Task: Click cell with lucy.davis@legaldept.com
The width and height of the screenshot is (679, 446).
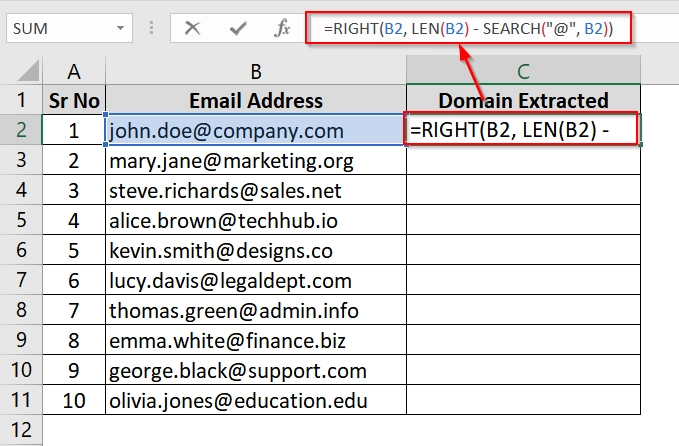Action: 256,280
